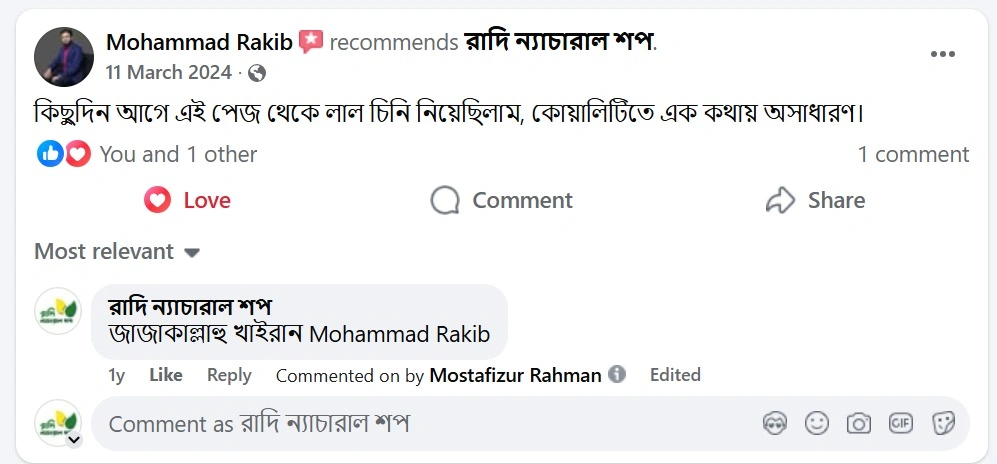Attach a photo using the camera icon
This screenshot has height=464, width=997.
coord(859,424)
